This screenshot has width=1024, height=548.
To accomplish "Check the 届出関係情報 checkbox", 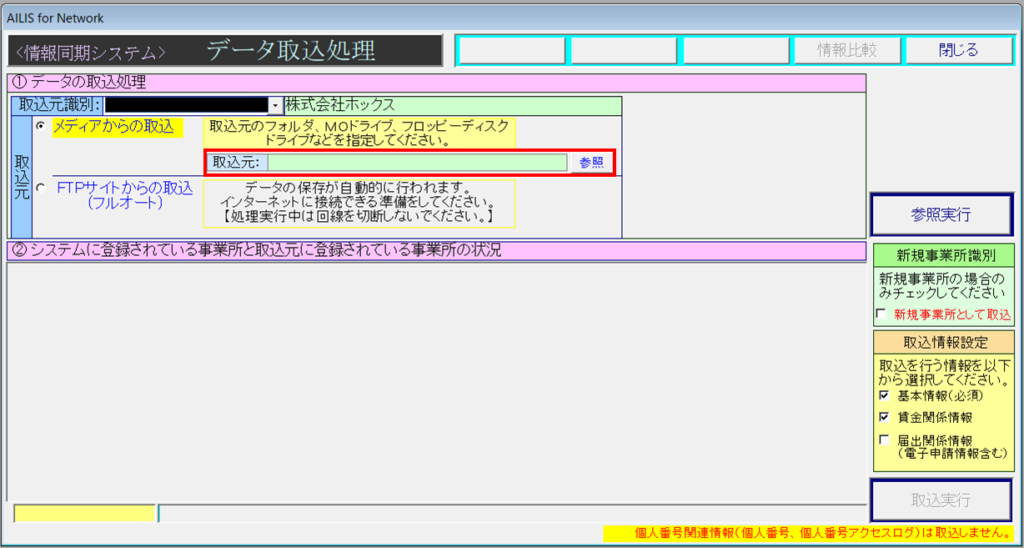I will coord(882,439).
